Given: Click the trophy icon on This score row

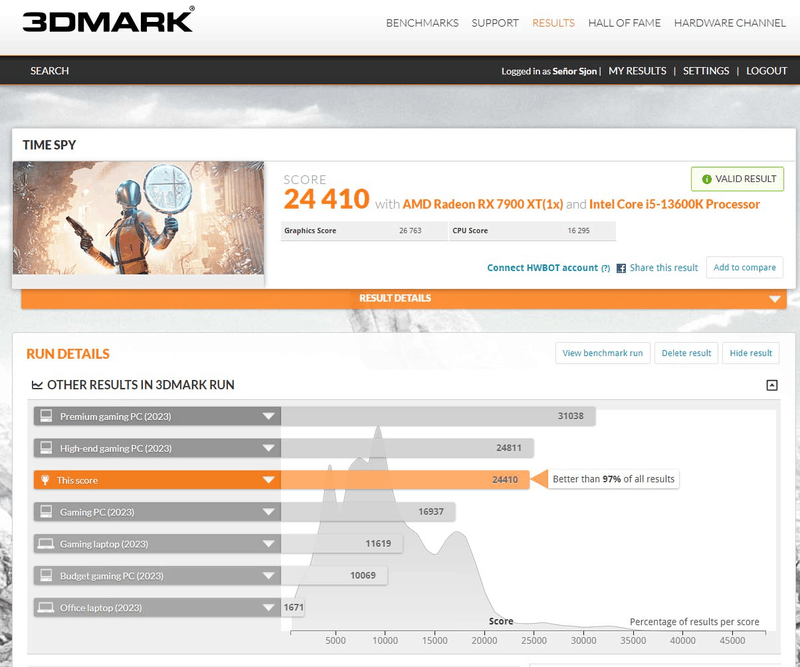Looking at the screenshot, I should 45,480.
